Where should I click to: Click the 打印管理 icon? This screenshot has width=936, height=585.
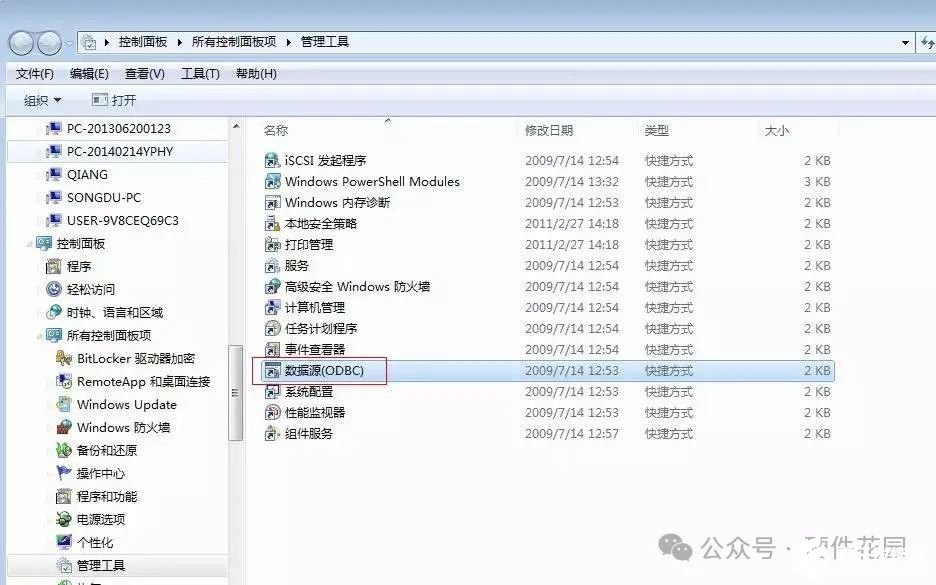(272, 245)
